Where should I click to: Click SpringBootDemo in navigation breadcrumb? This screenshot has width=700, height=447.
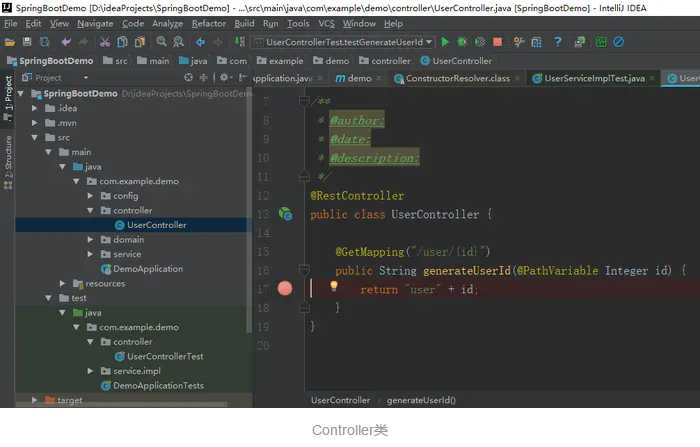pos(50,61)
